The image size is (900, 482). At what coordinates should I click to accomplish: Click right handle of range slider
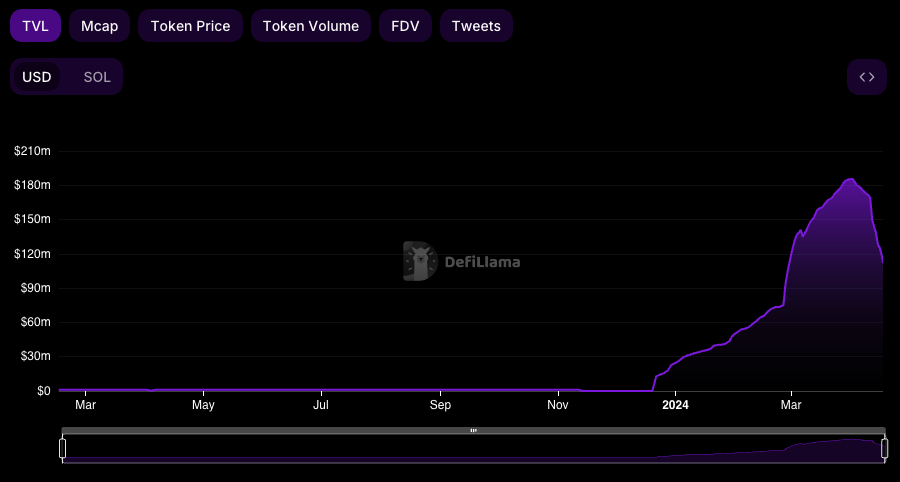884,449
